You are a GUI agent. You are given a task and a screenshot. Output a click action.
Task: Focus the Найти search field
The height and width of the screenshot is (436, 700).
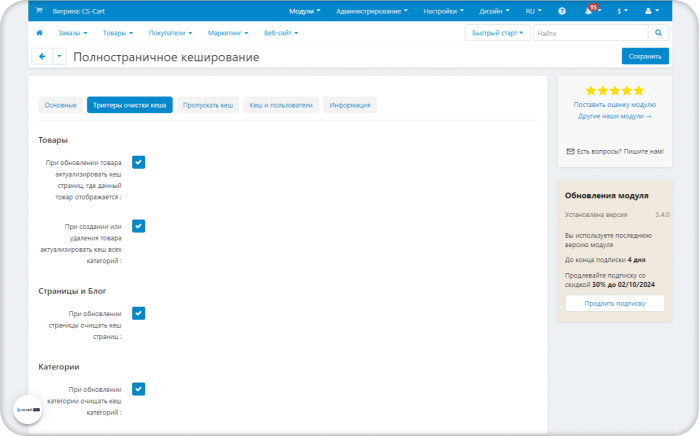pos(591,33)
